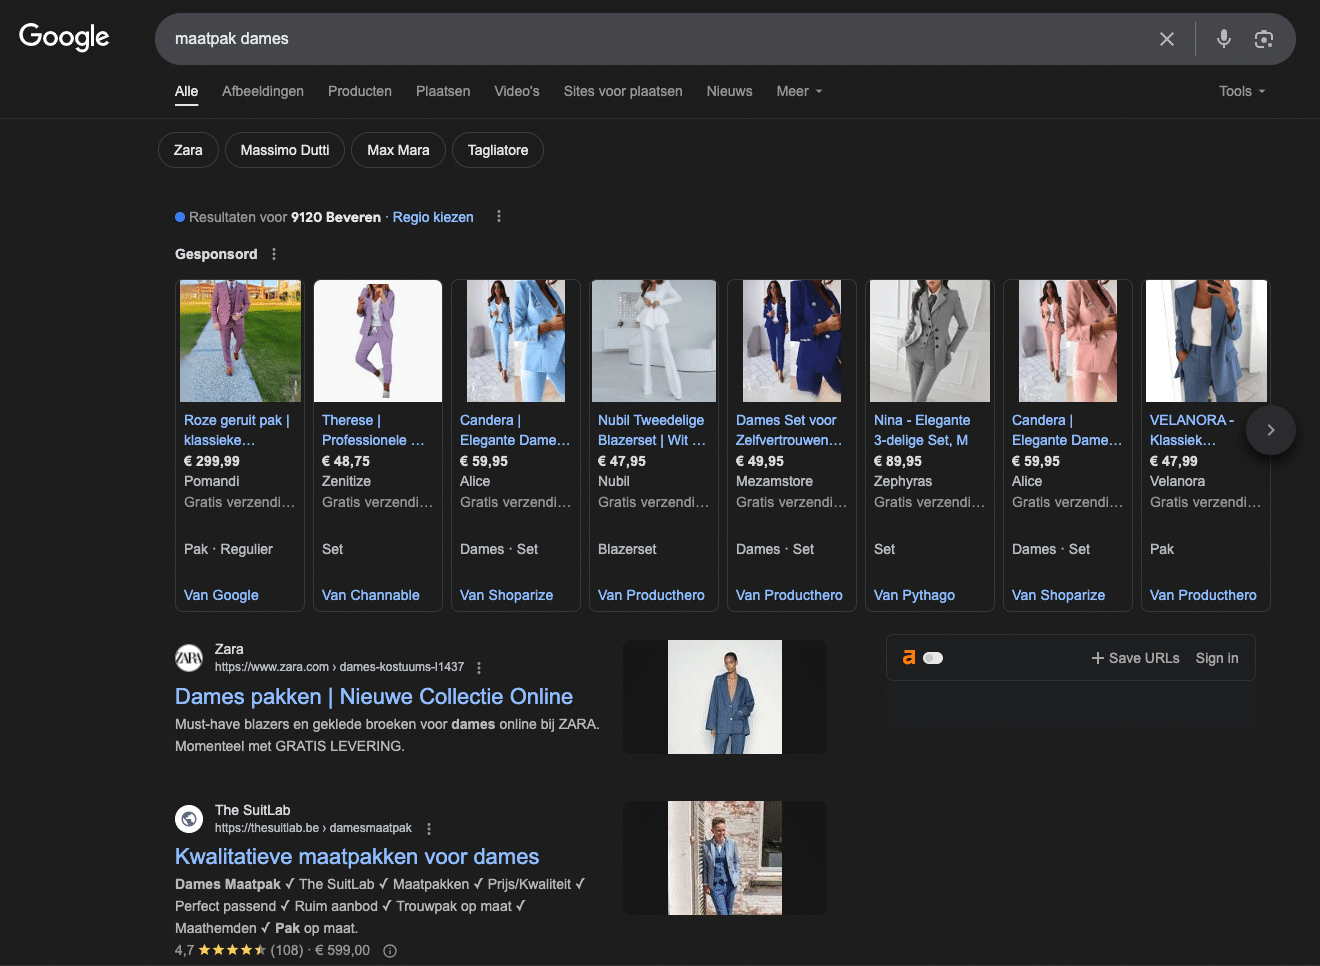
Task: Click Van Google link
Action: (221, 595)
